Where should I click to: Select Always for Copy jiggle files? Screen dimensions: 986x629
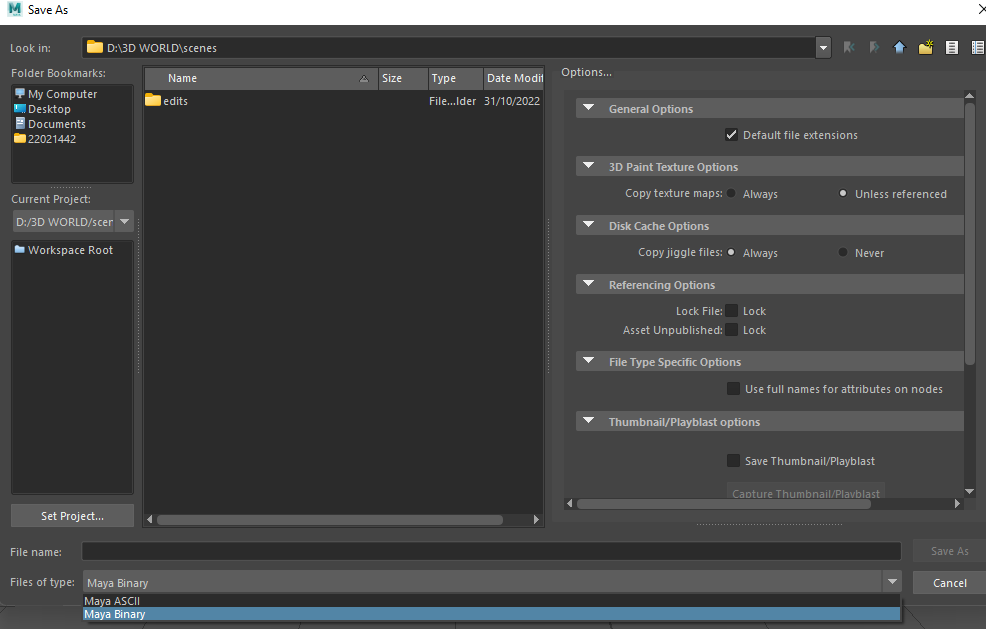pos(731,252)
